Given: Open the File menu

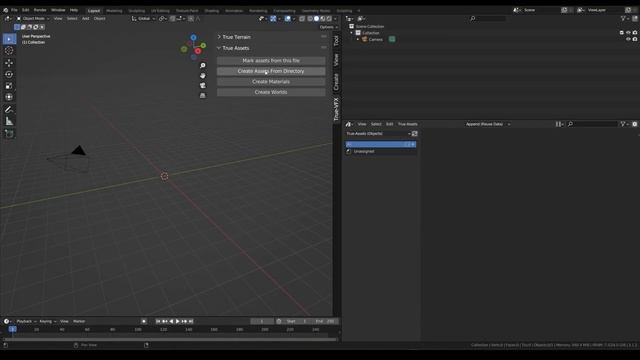Looking at the screenshot, I should click(14, 10).
